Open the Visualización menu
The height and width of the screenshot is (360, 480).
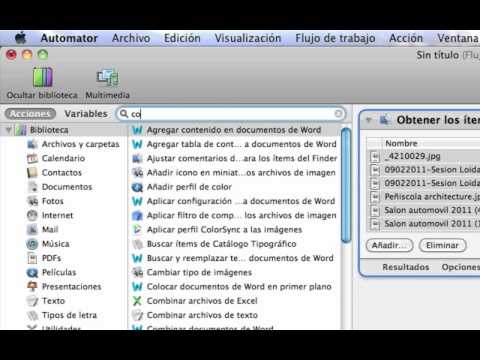click(248, 38)
